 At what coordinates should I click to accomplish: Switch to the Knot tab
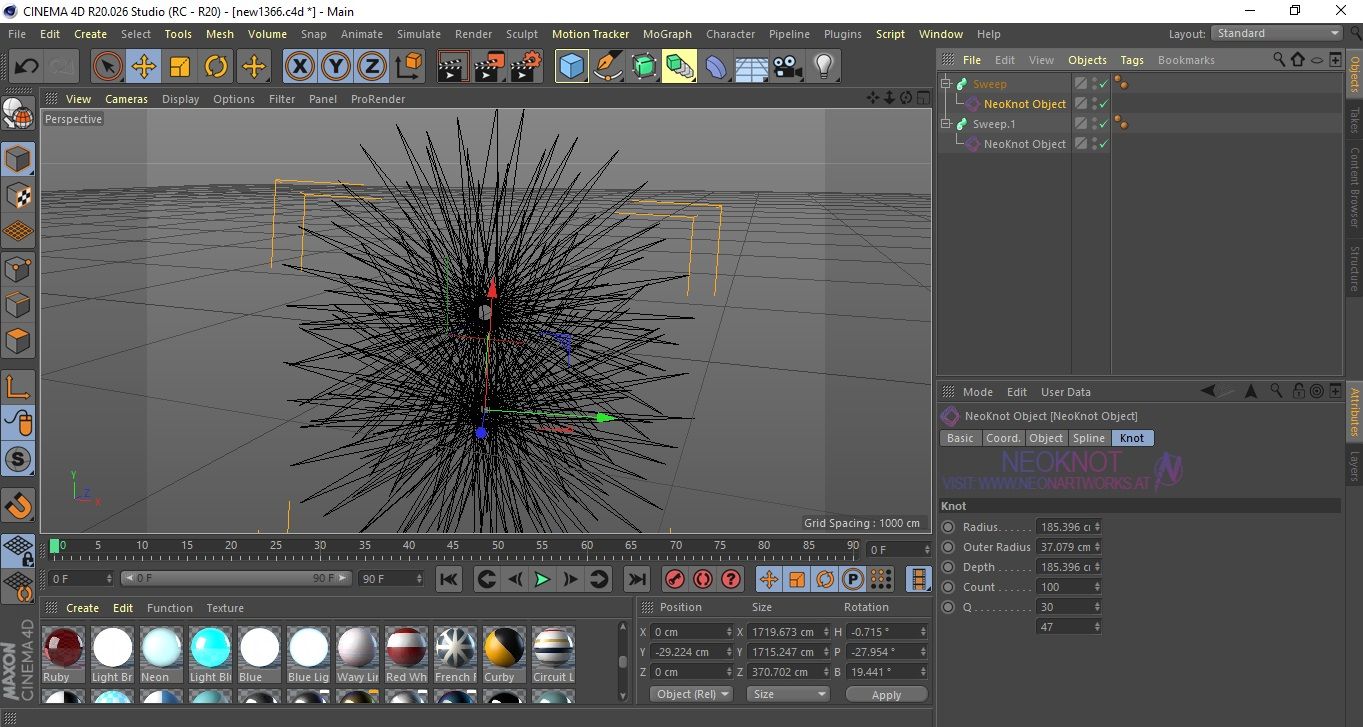[1132, 438]
